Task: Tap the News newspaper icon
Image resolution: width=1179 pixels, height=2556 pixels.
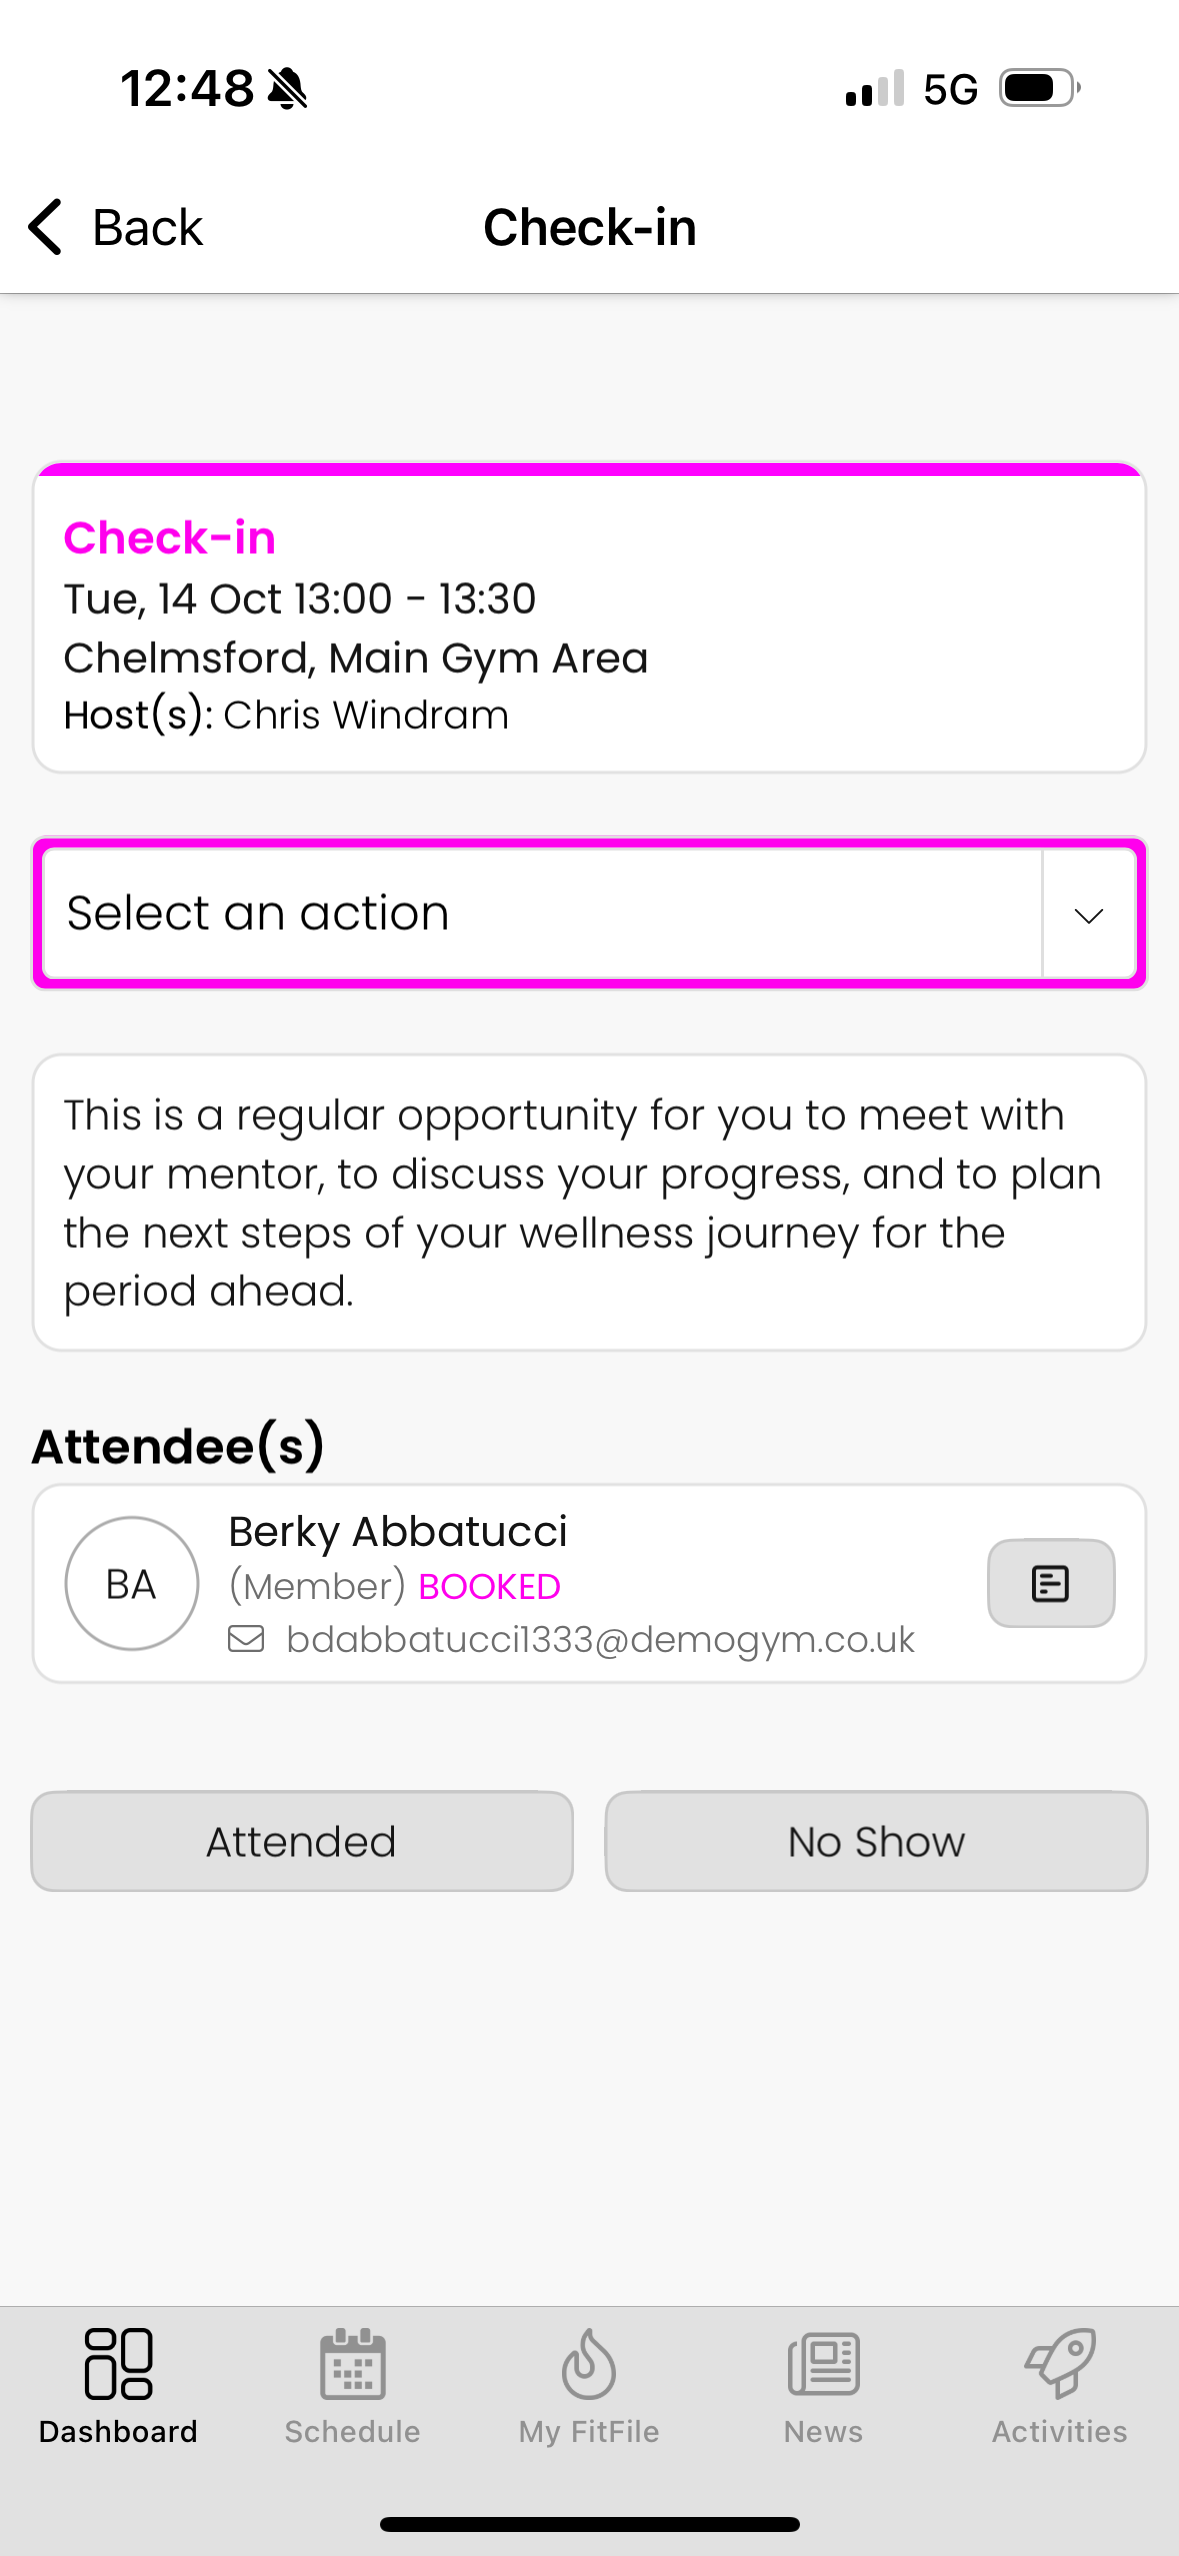Action: tap(823, 2364)
